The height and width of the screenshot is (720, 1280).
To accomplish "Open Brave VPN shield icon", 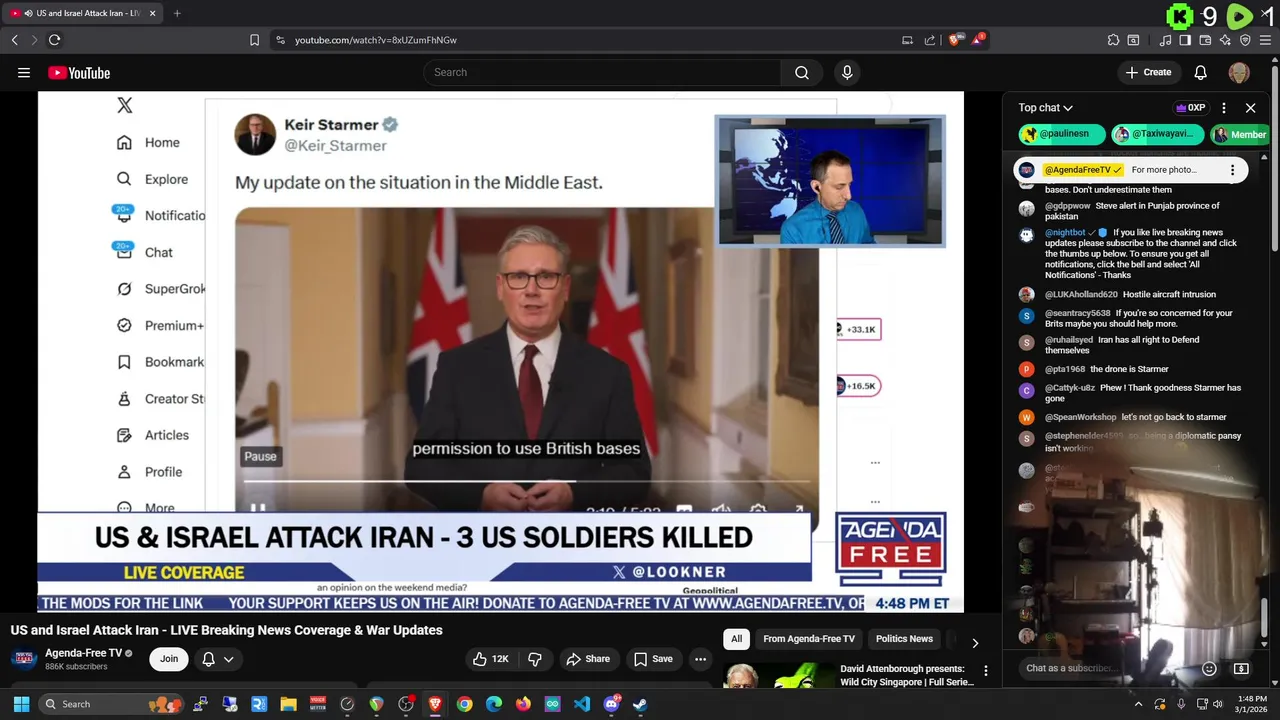I will 1245,40.
